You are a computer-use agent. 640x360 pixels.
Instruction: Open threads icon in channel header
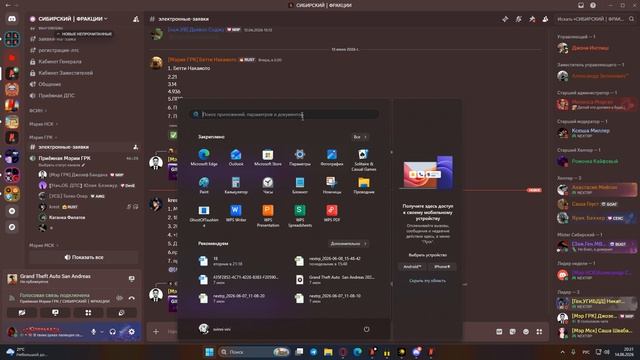(x=505, y=19)
